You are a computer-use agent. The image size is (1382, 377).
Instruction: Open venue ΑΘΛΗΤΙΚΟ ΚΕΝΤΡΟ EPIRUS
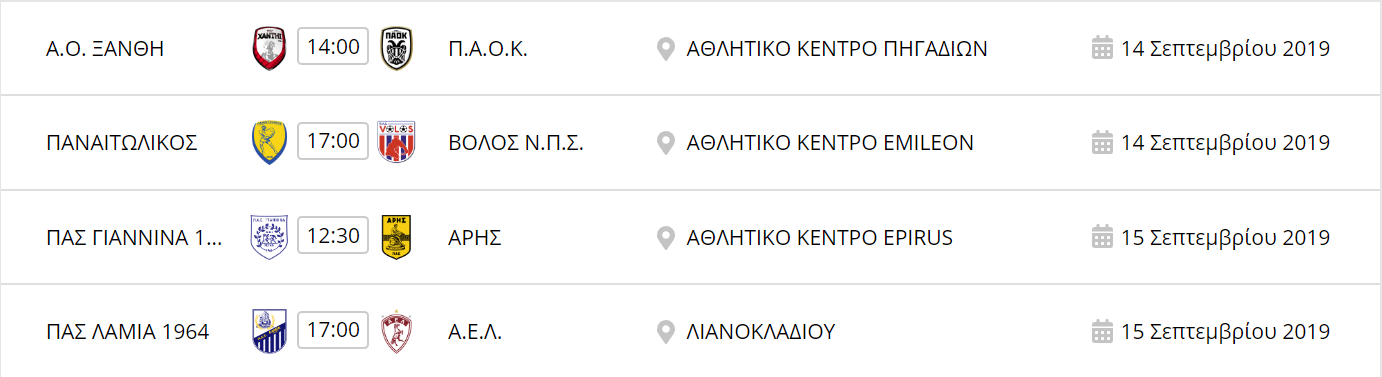(820, 238)
